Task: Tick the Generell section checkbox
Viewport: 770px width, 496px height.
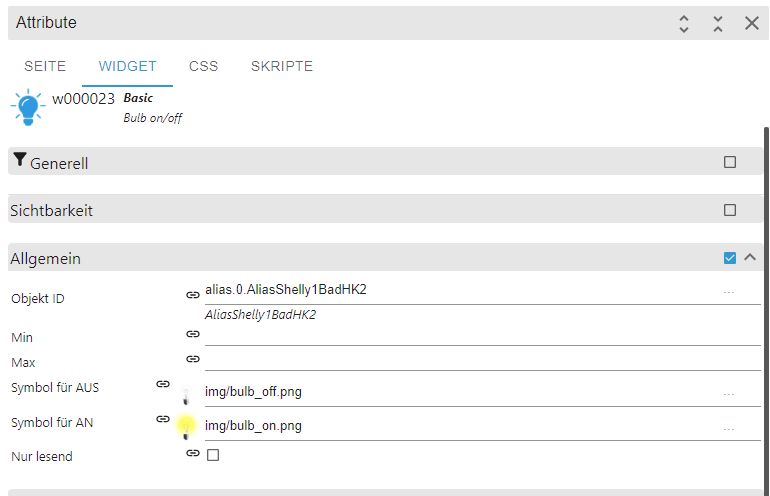Action: pyautogui.click(x=730, y=162)
